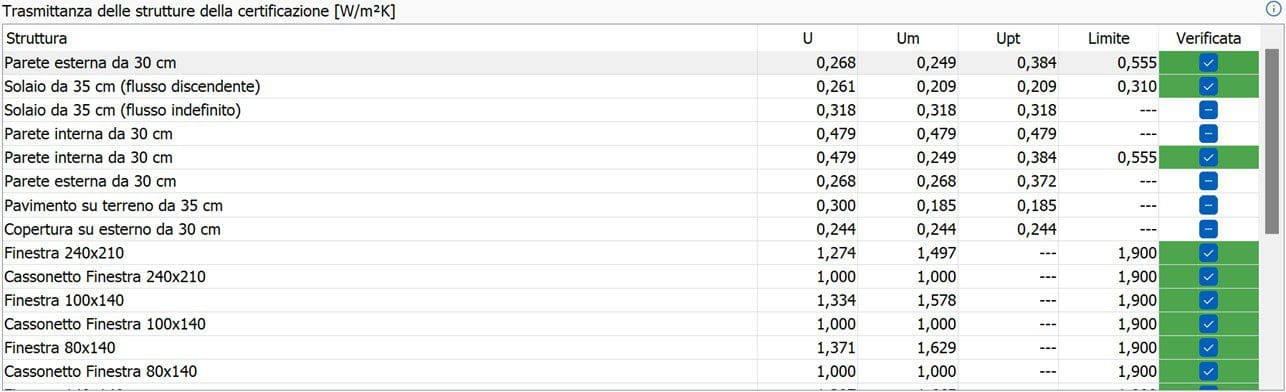
Task: Sort by the U column header
Action: [808, 38]
